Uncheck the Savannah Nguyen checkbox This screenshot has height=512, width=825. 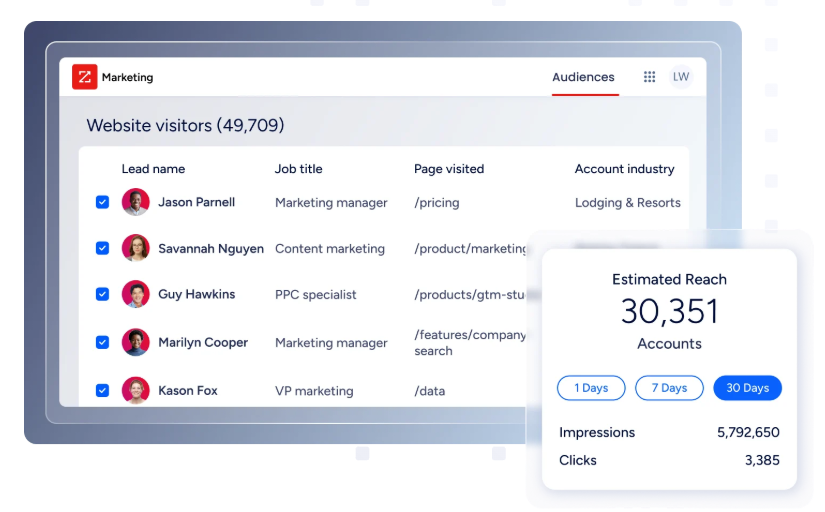[103, 248]
